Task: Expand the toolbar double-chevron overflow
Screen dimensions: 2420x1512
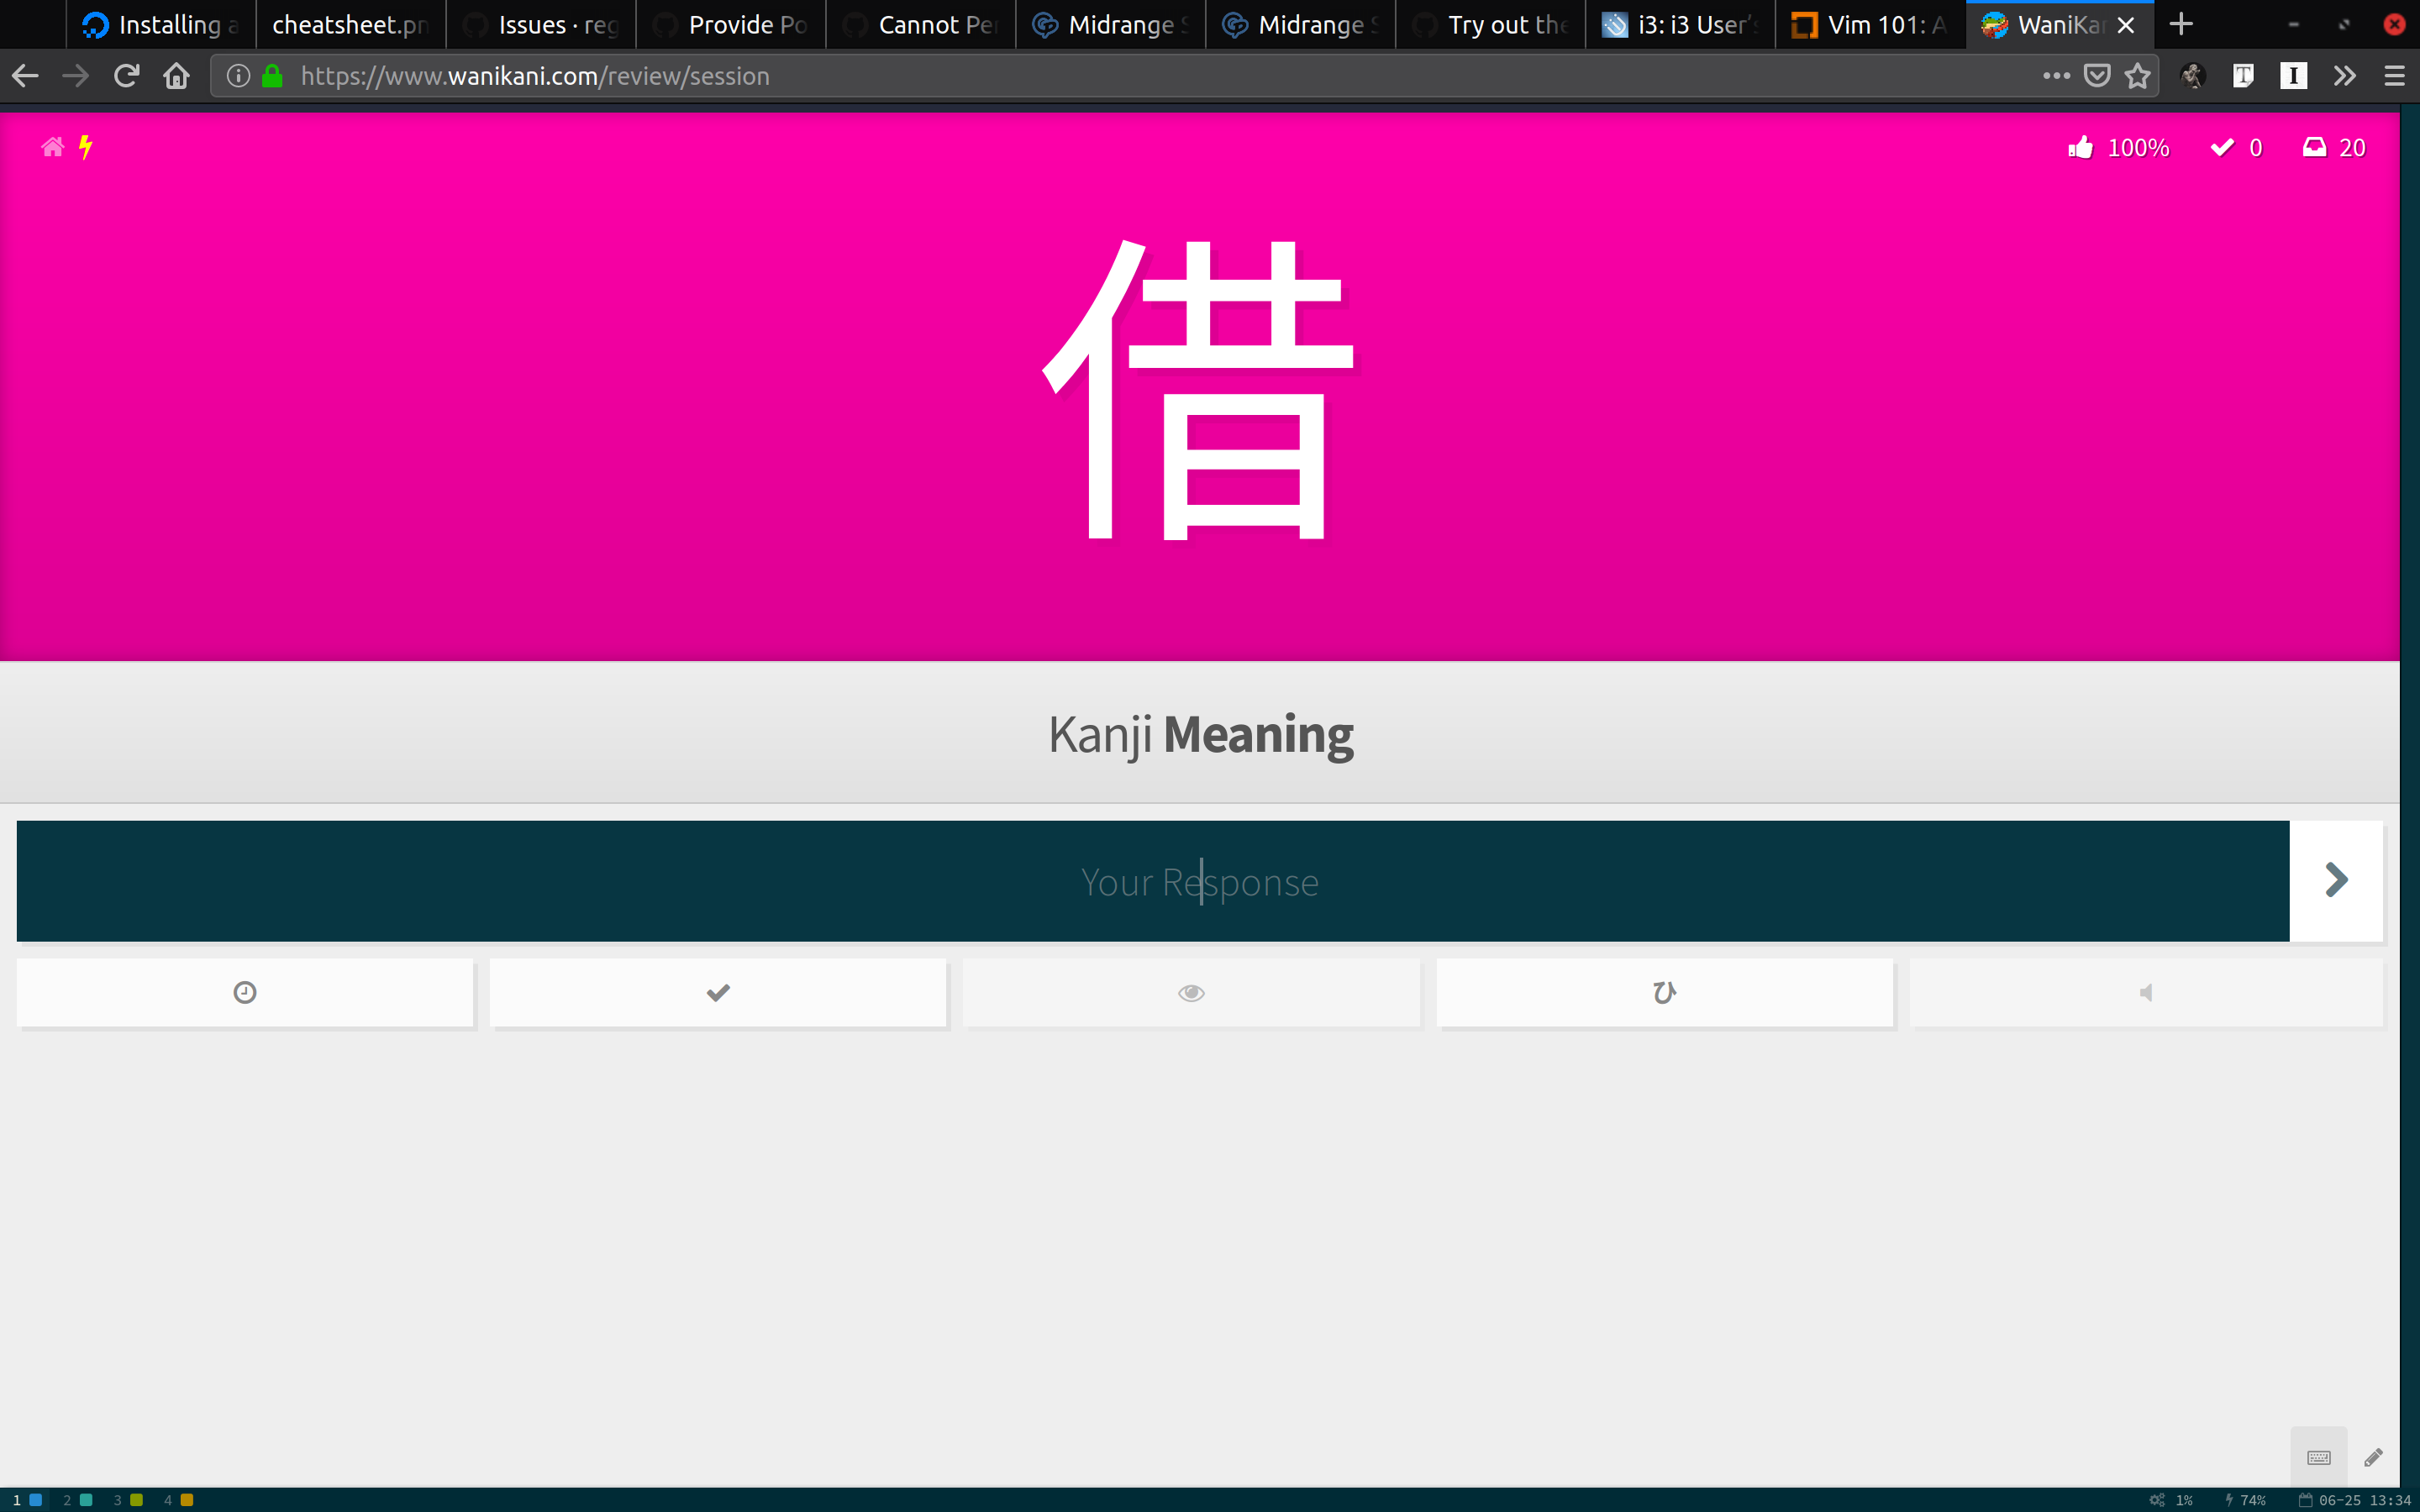Action: pyautogui.click(x=2344, y=75)
